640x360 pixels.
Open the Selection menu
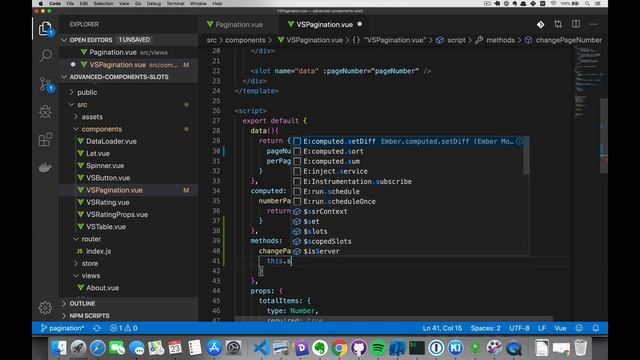103,3
